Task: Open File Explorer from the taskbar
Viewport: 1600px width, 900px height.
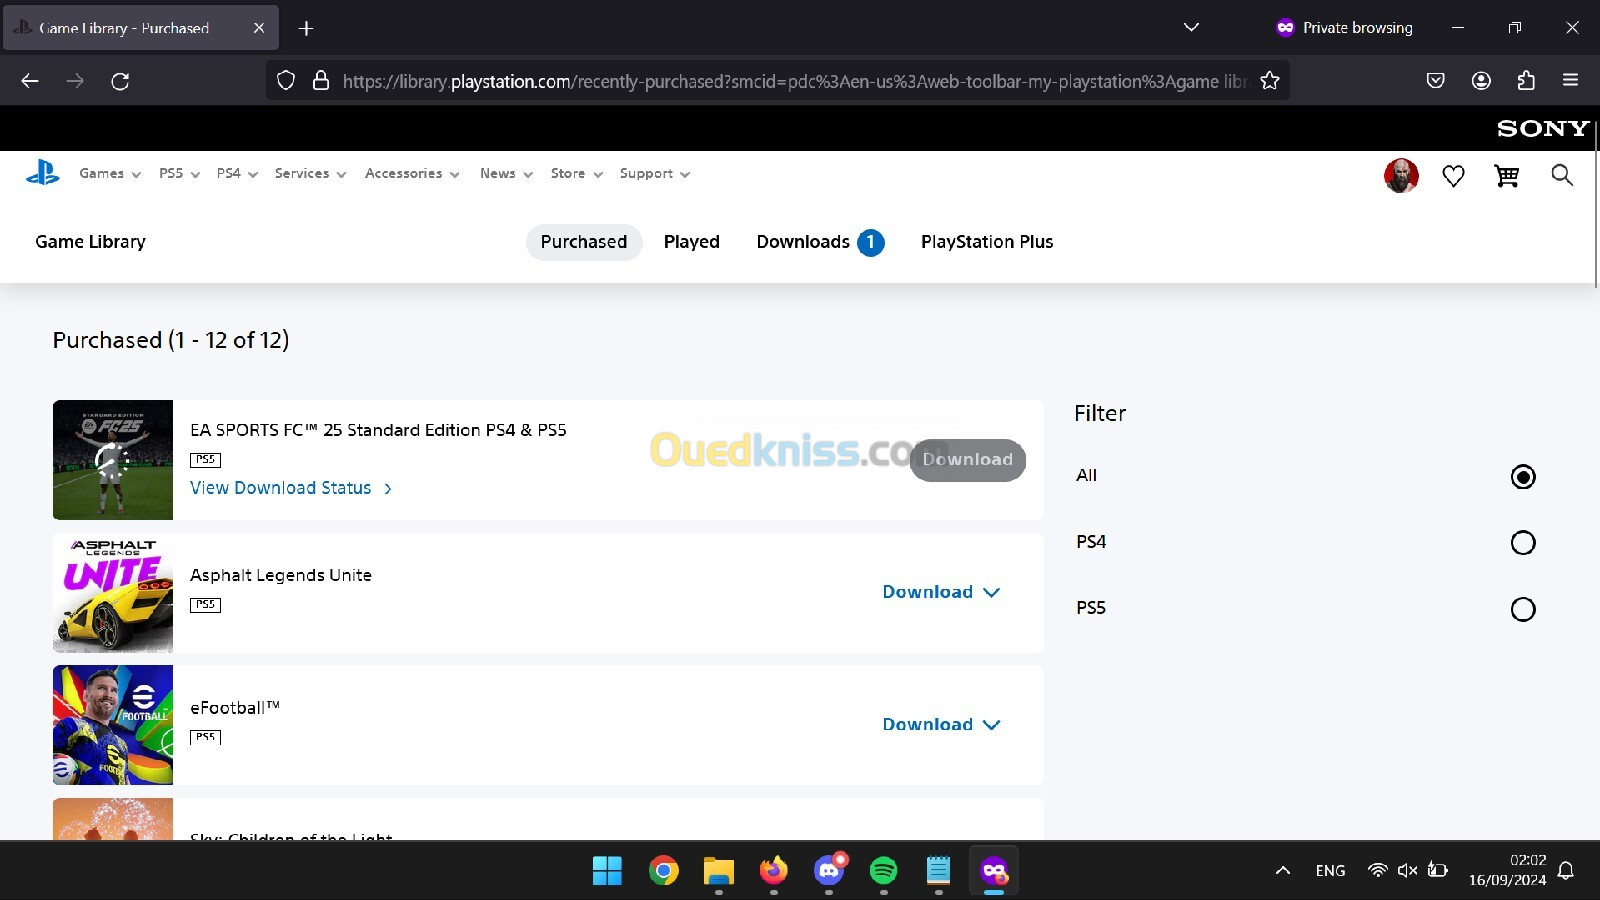Action: (x=718, y=871)
